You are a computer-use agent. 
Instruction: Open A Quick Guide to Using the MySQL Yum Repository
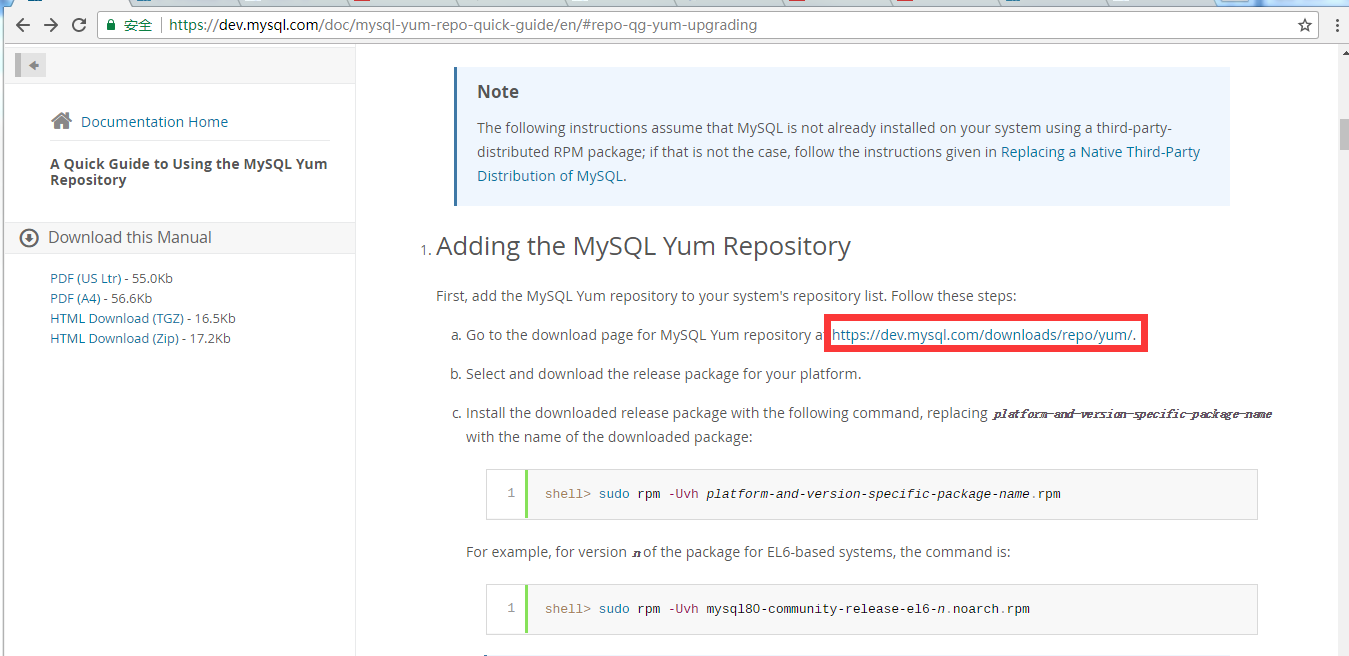[189, 172]
